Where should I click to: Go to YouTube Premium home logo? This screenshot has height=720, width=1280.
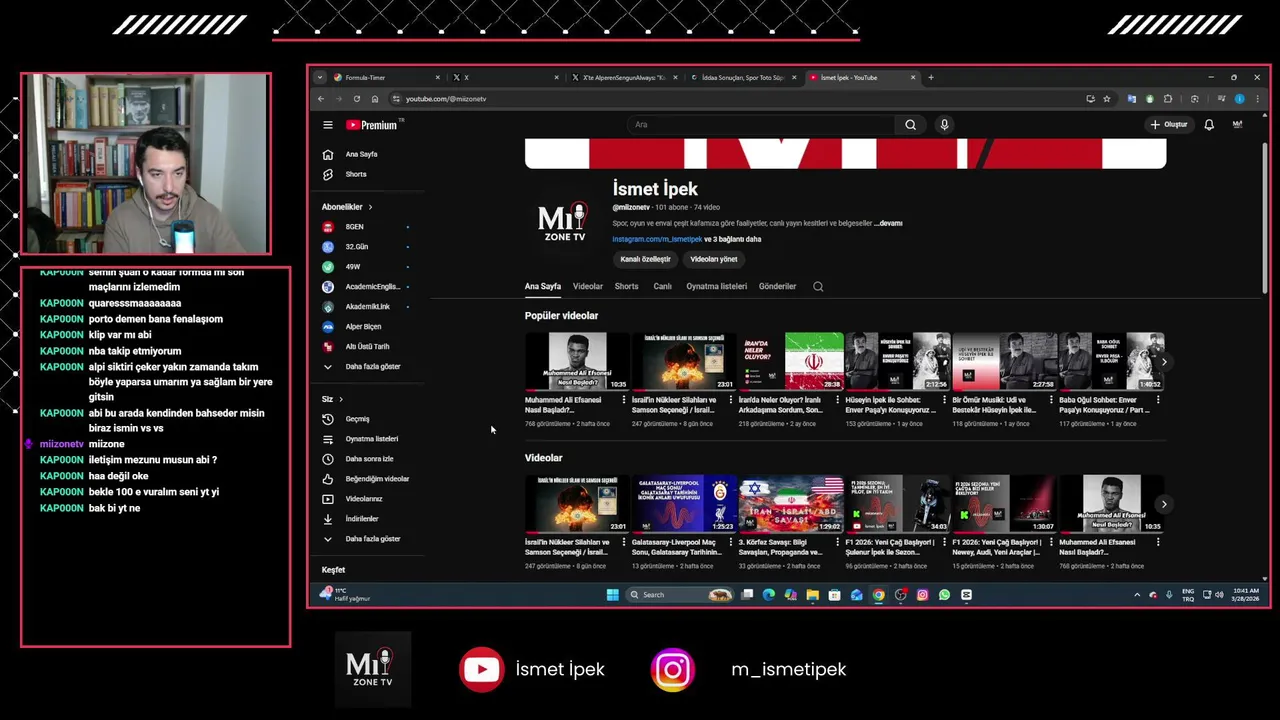click(372, 125)
